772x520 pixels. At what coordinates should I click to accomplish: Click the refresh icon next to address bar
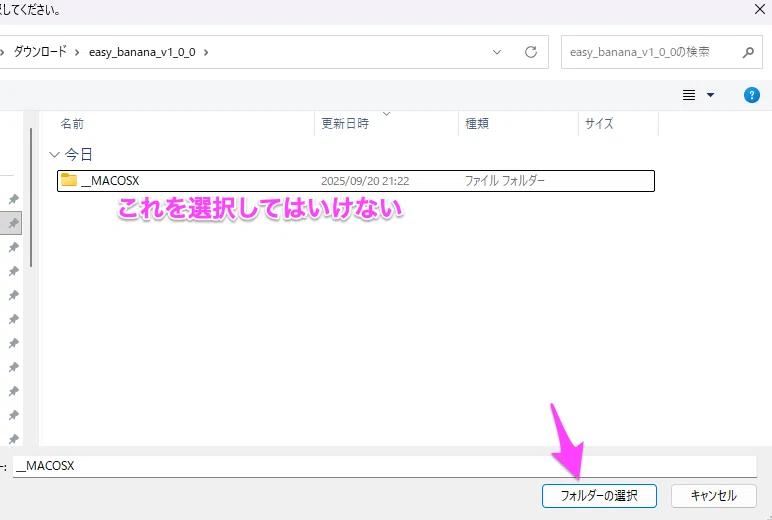(531, 52)
